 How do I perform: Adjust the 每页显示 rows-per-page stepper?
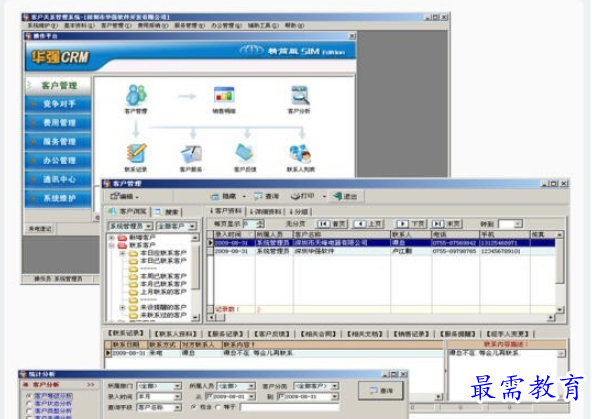tap(260, 224)
